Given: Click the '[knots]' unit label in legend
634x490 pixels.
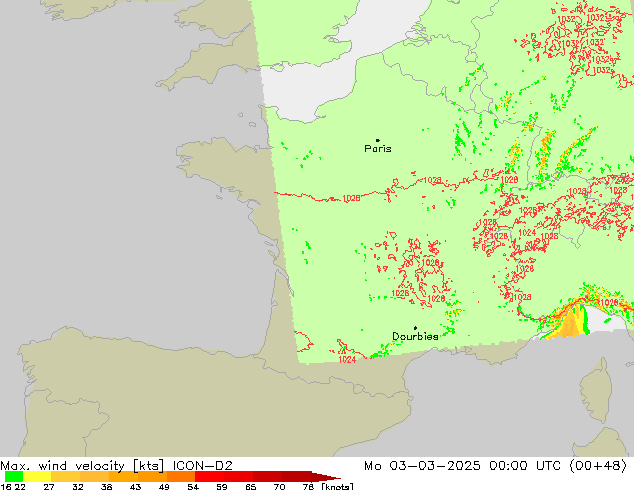Looking at the screenshot, I should [x=337, y=486].
